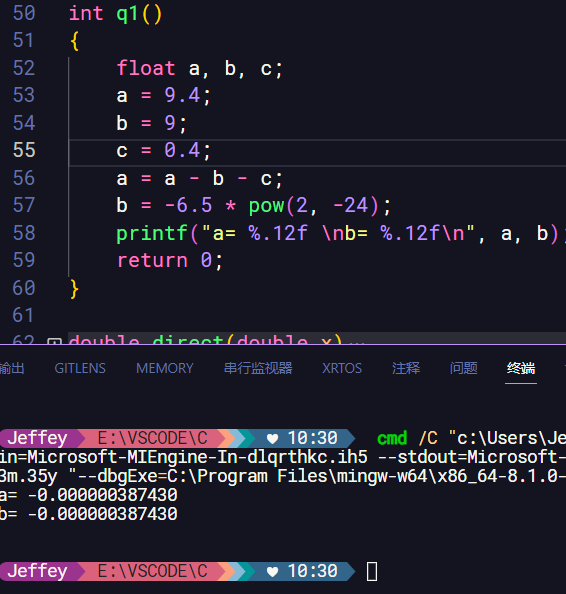Screen dimensions: 566x594
Task: Click line number 55 in the gutter
Action: tap(24, 150)
